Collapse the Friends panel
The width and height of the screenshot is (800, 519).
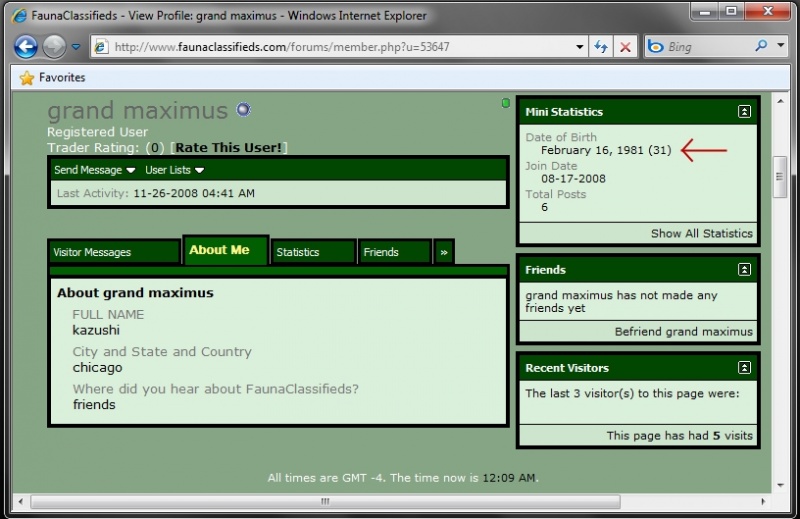tap(744, 269)
